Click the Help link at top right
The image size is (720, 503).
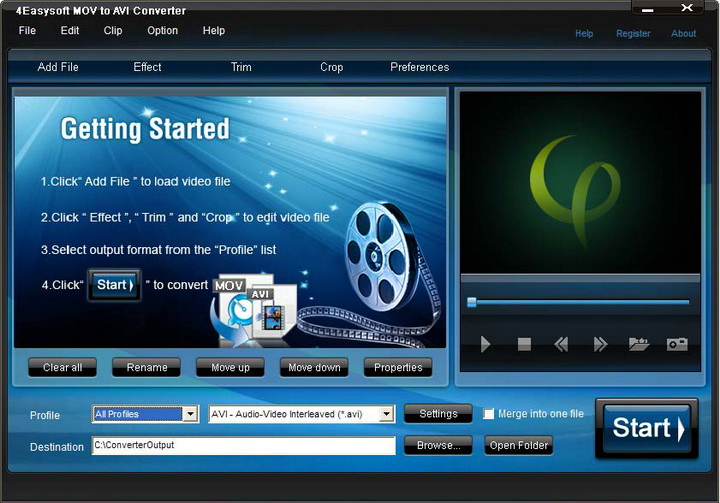point(584,34)
